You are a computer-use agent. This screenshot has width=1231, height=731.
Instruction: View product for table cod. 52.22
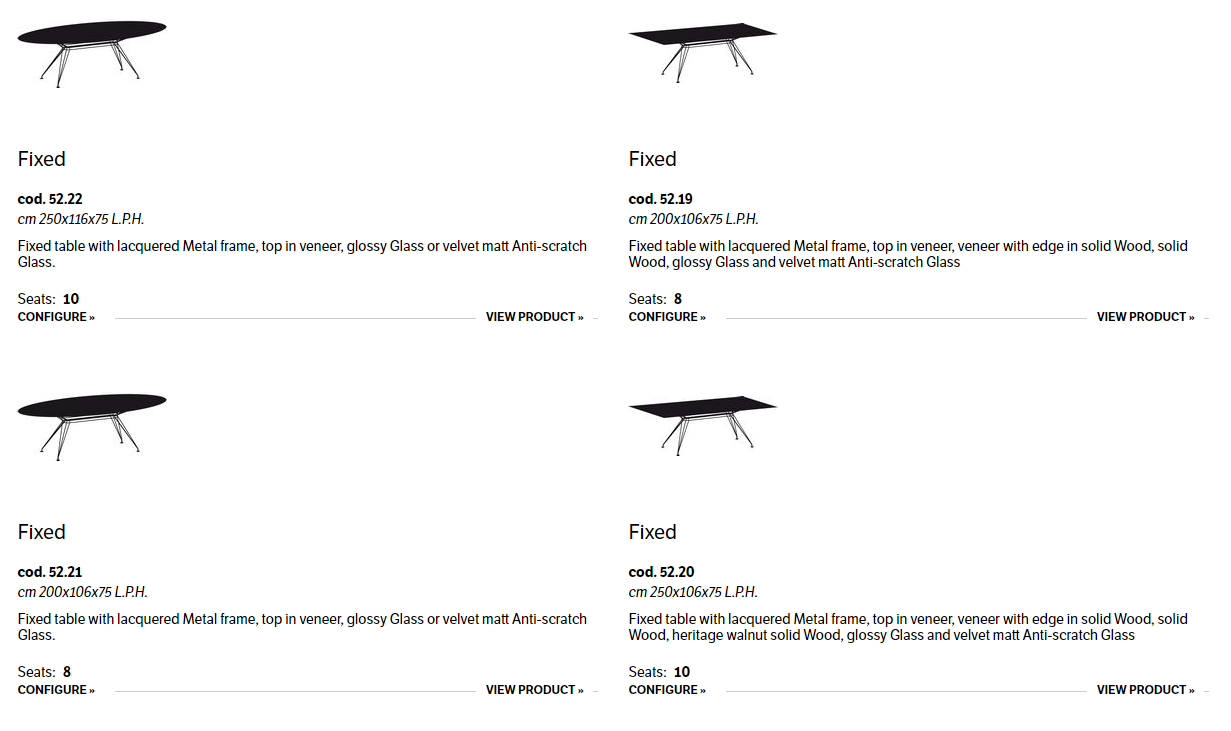tap(535, 317)
